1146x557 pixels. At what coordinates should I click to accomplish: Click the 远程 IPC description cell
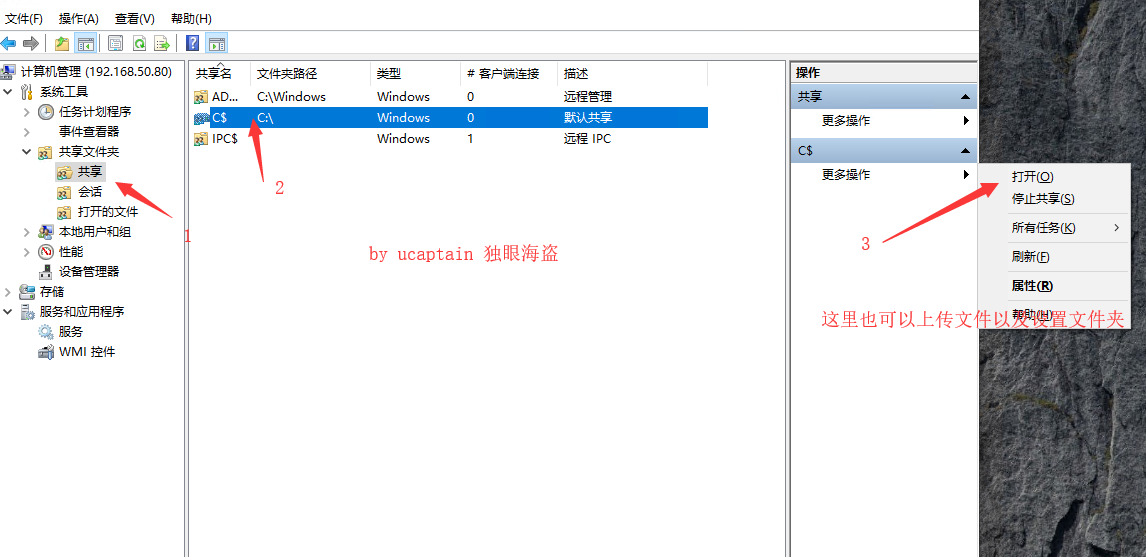(x=588, y=139)
